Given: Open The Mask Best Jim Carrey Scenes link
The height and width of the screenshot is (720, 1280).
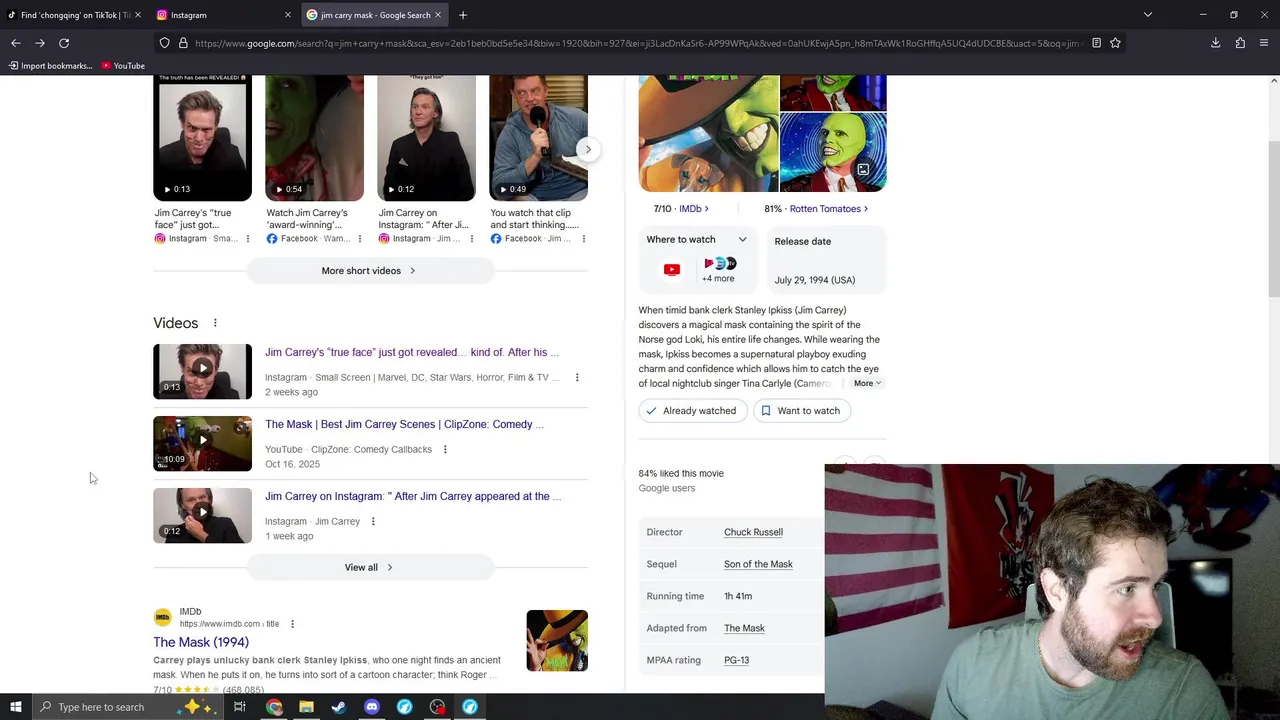Looking at the screenshot, I should (404, 424).
